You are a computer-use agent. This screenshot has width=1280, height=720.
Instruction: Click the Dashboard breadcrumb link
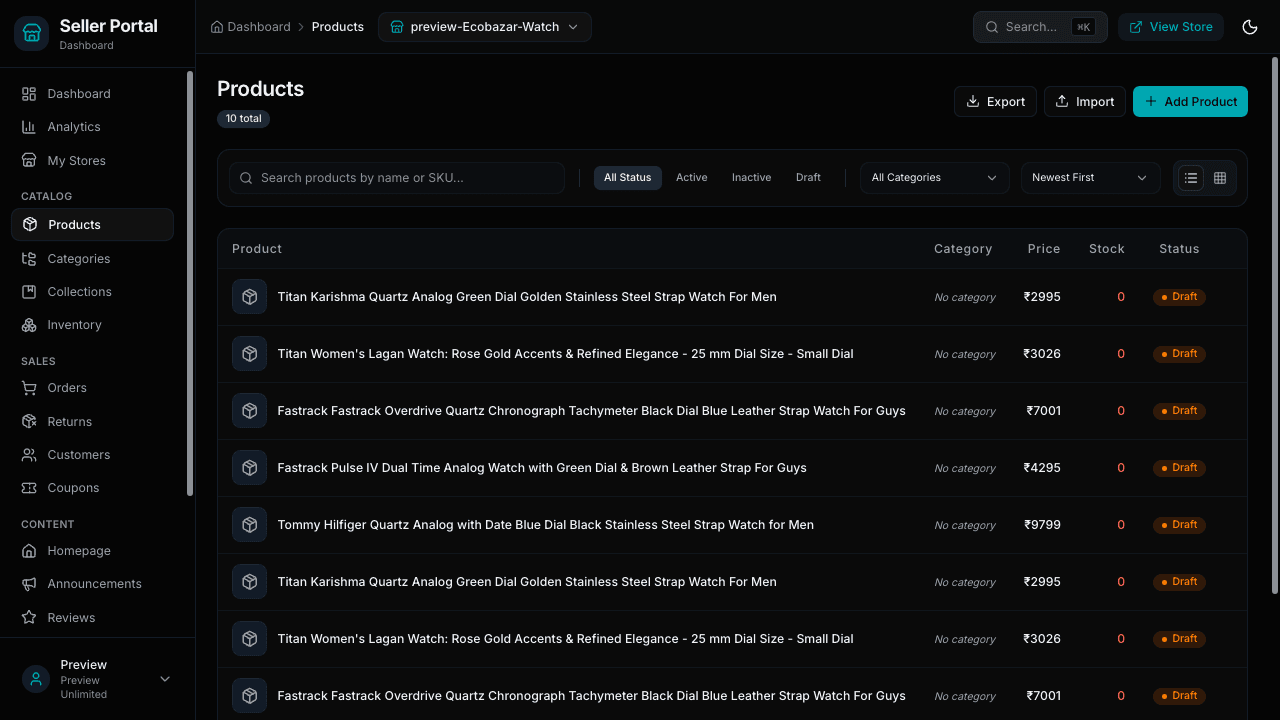(251, 27)
